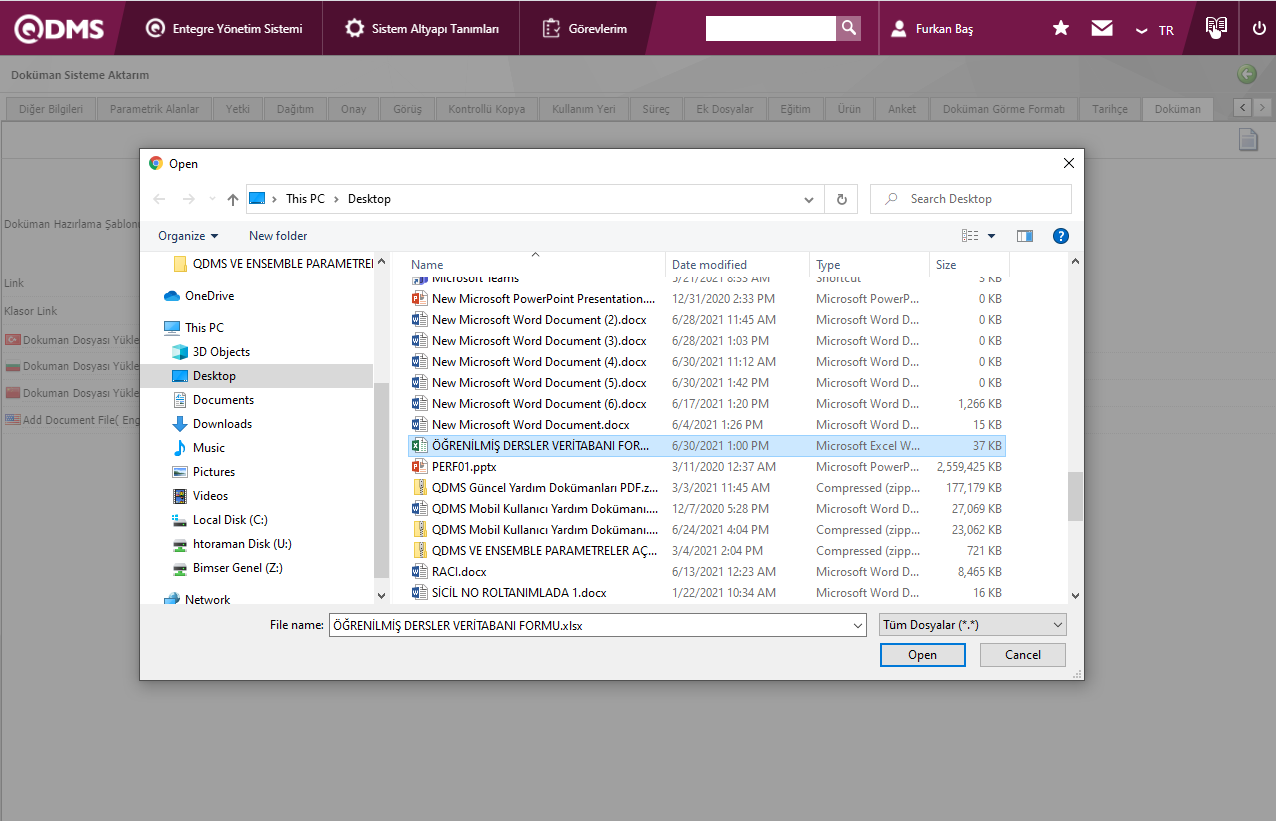Select the RACI.docx file

coord(459,572)
